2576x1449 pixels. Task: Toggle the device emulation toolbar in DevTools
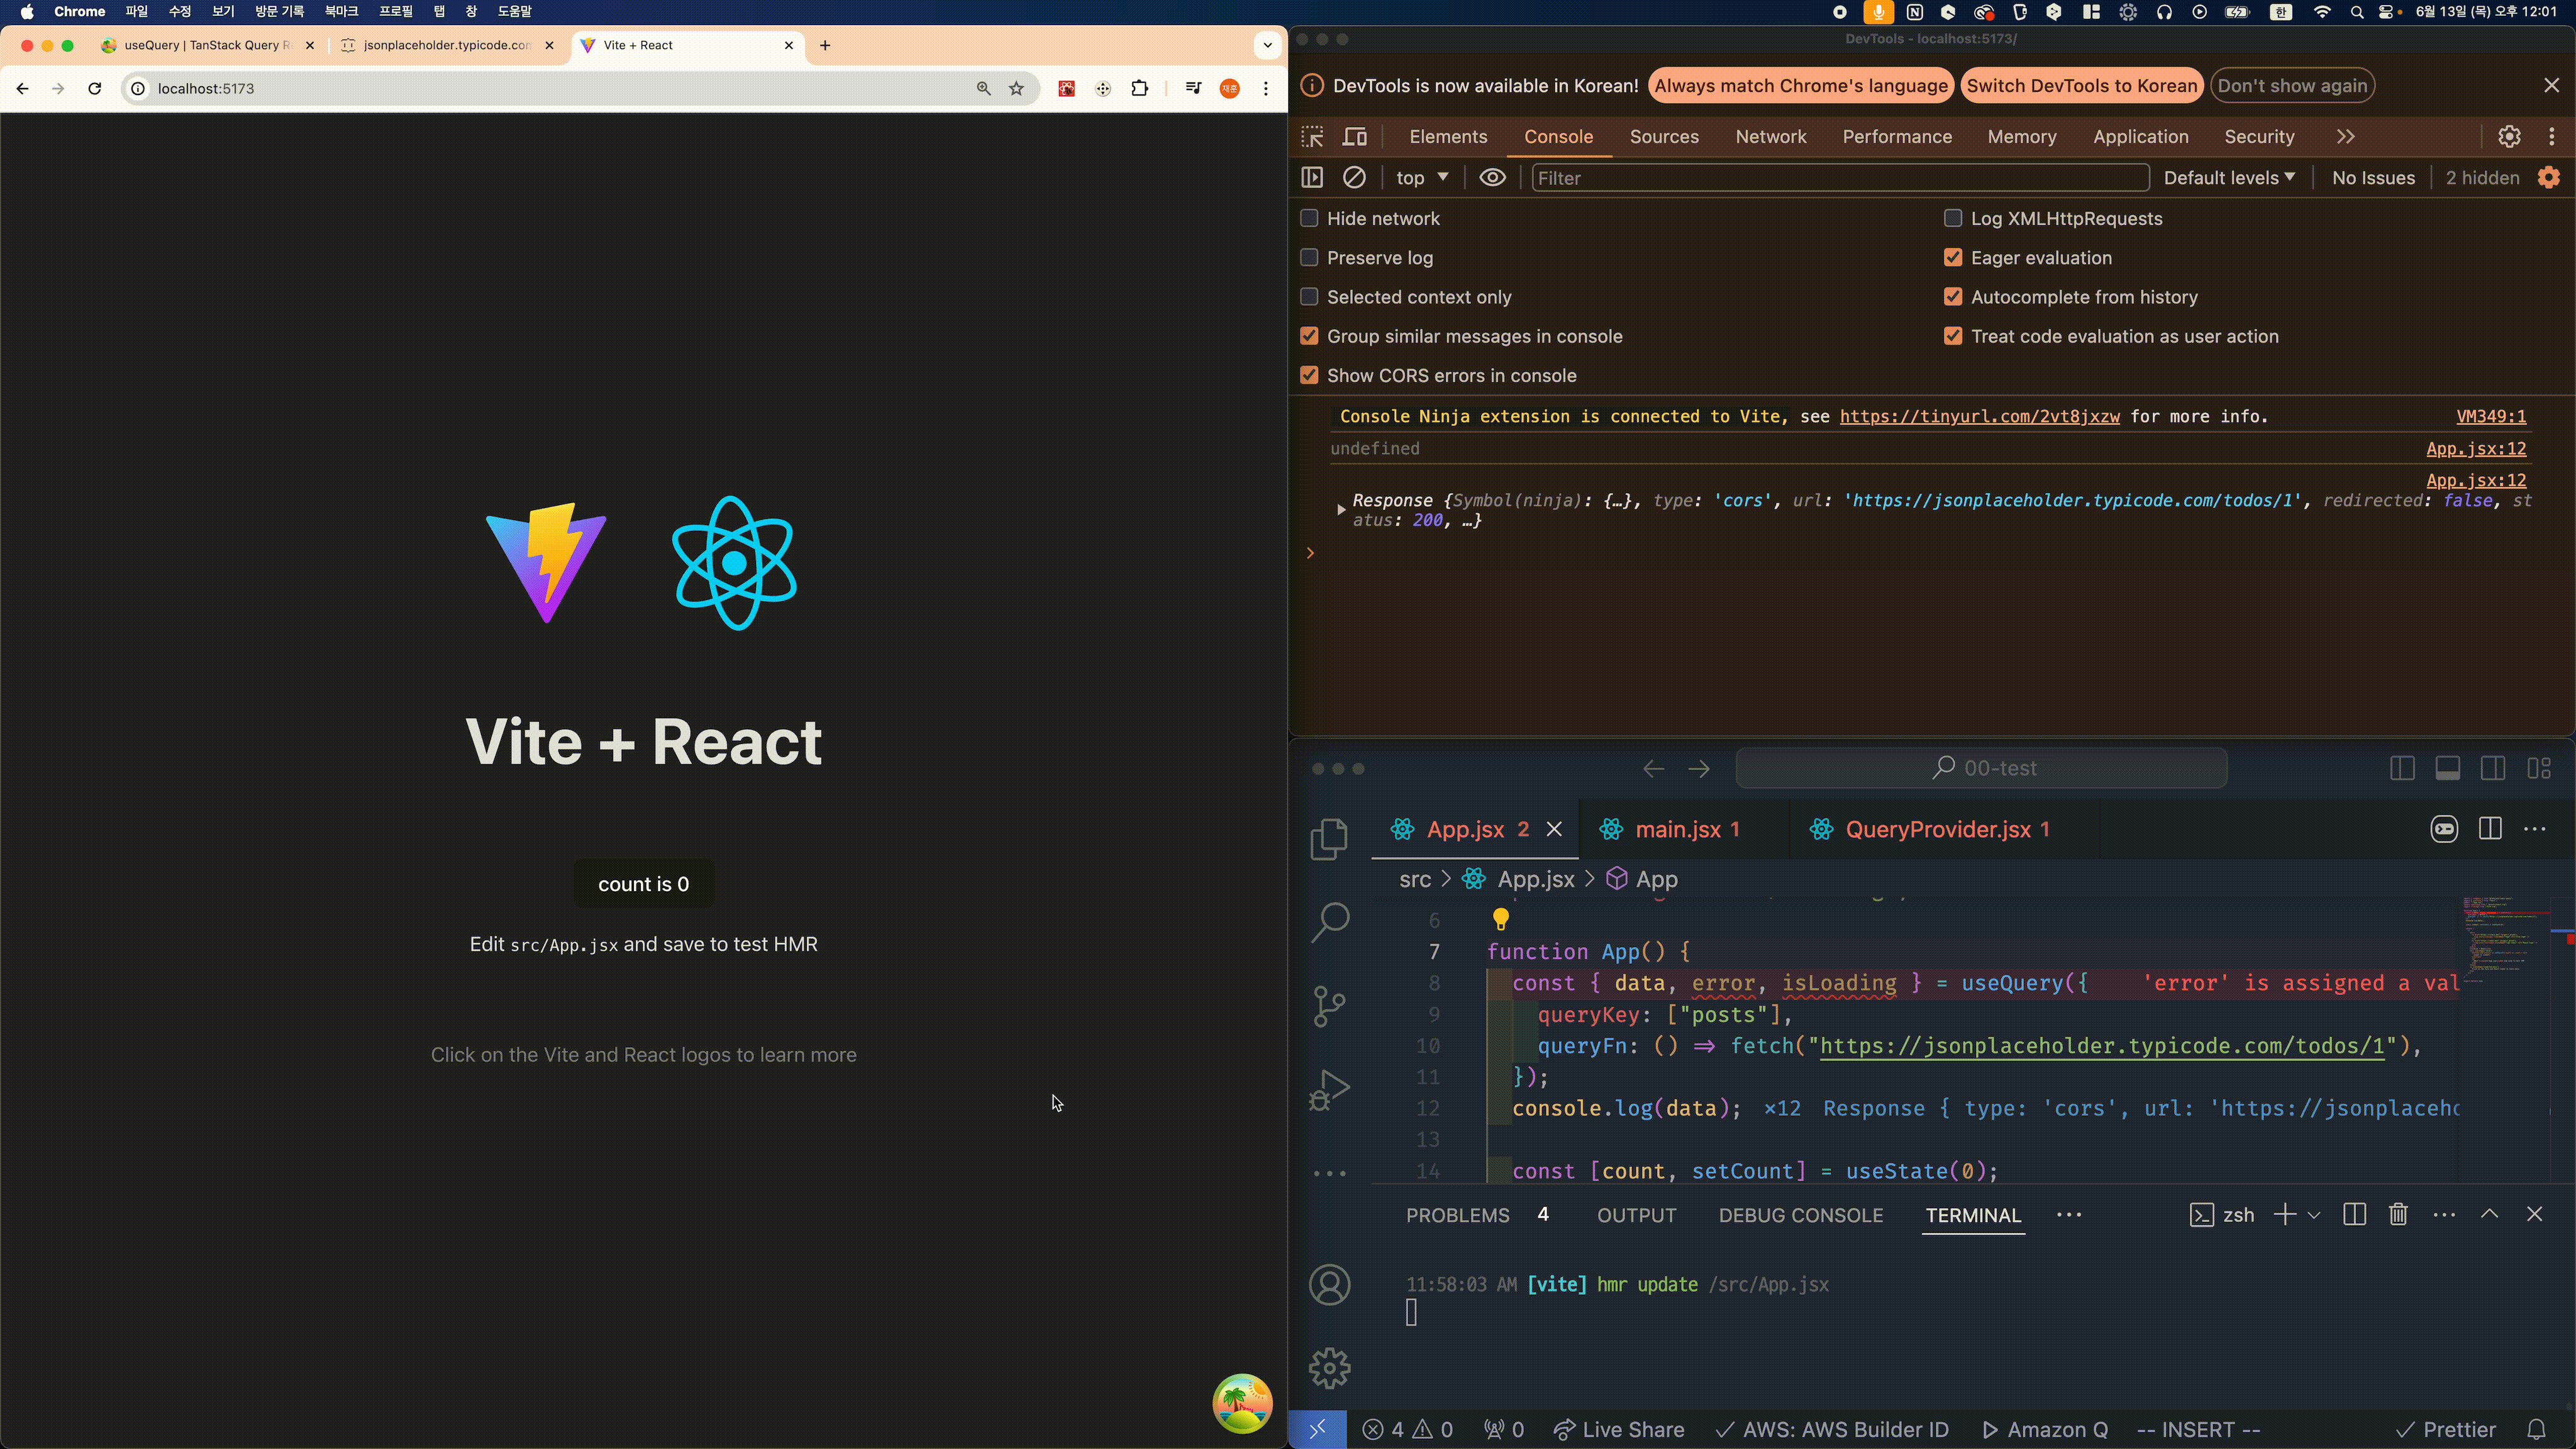[1355, 136]
